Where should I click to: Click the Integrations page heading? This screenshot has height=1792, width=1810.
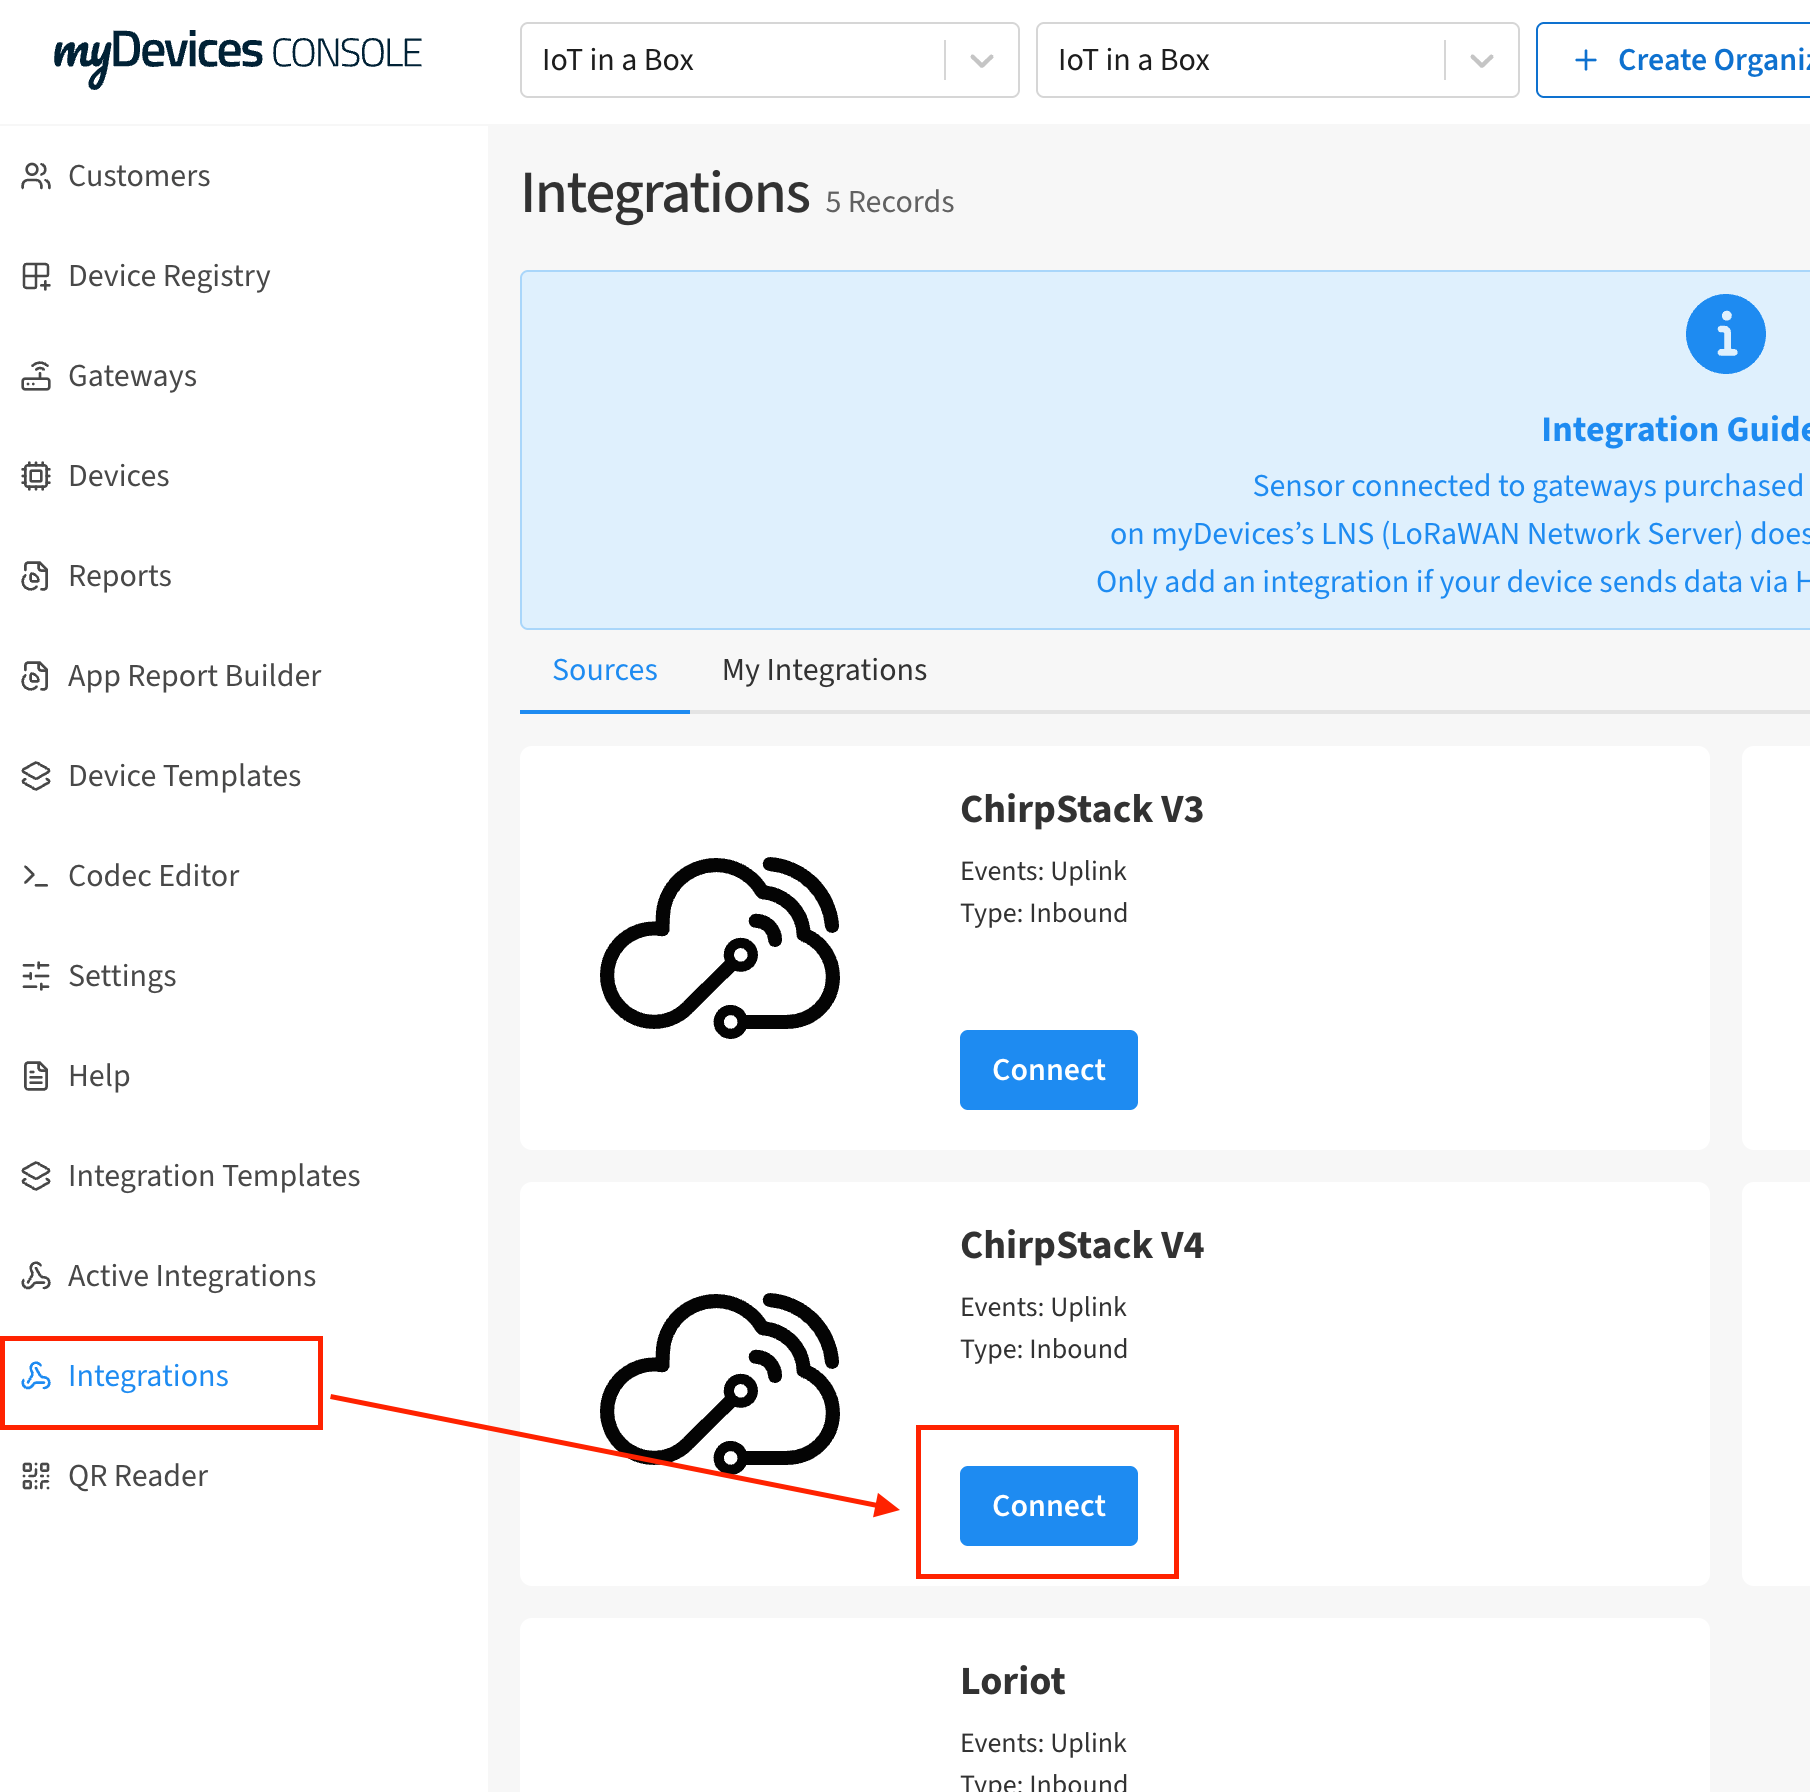pos(665,193)
